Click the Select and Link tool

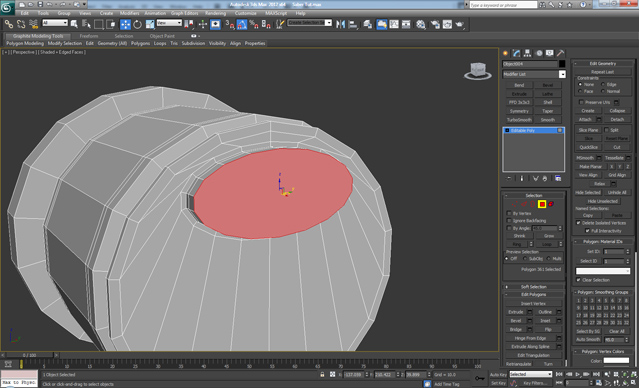point(9,24)
